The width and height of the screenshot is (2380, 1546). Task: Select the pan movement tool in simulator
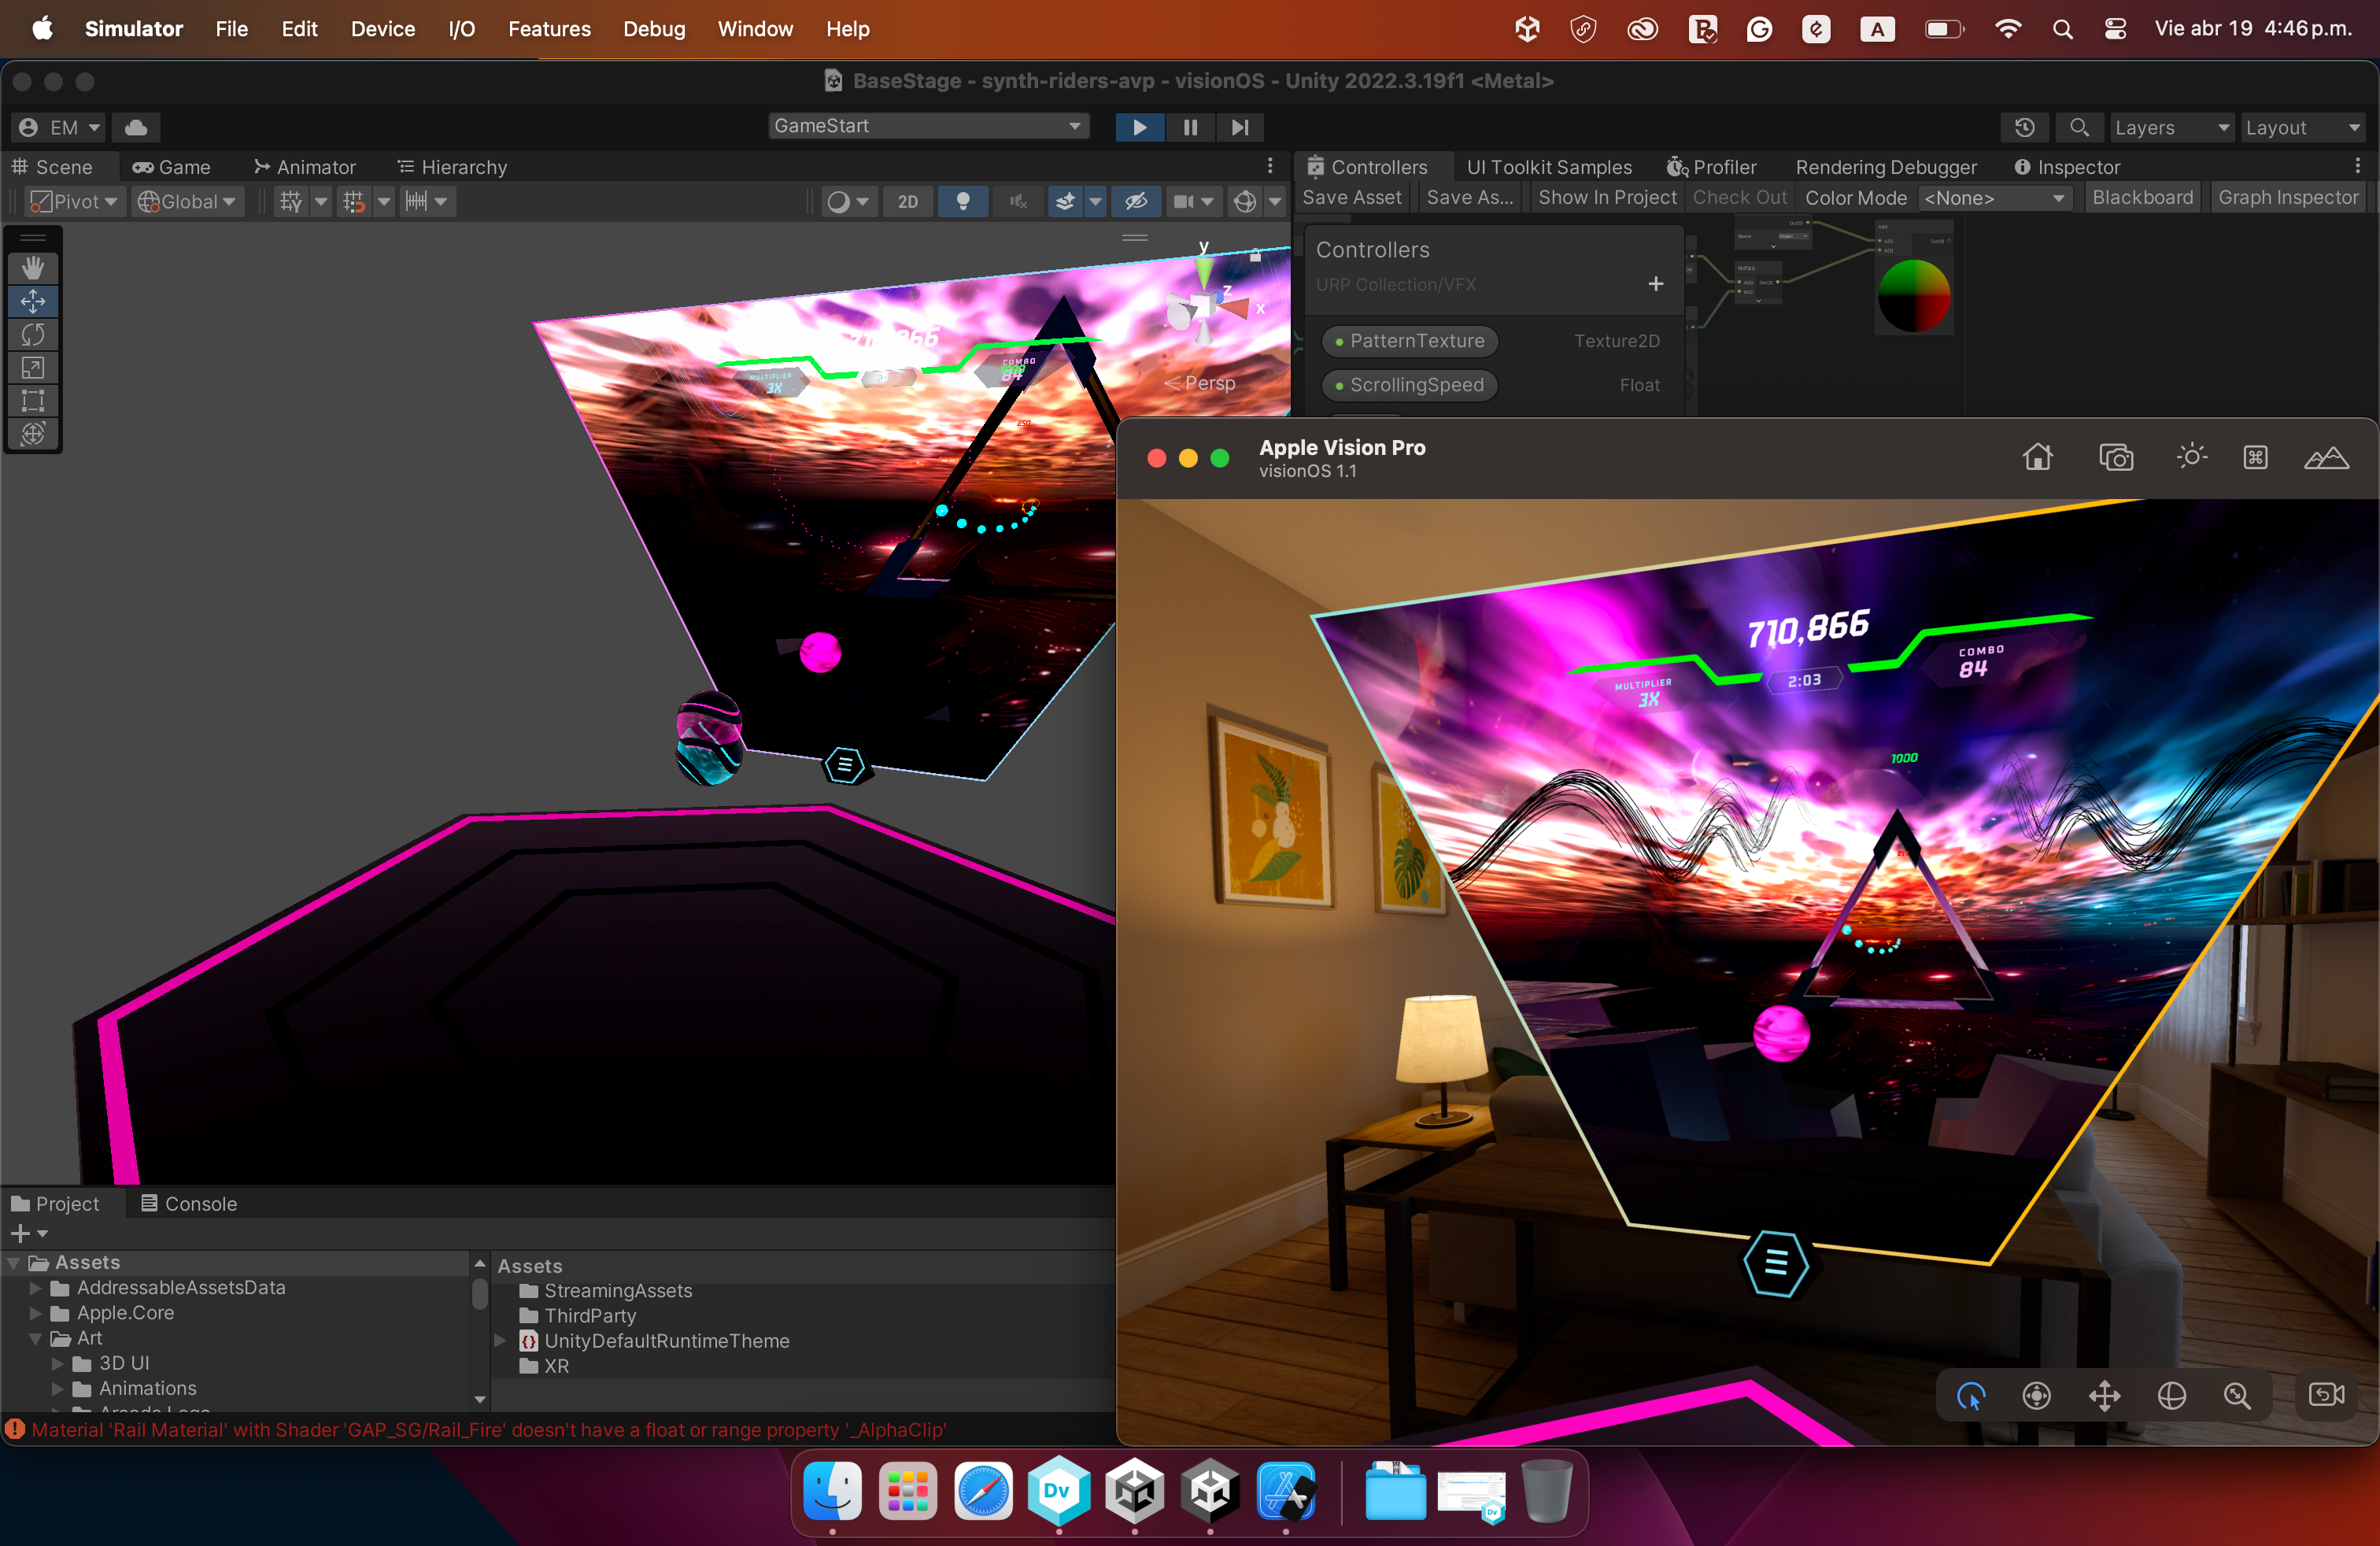pos(2104,1395)
